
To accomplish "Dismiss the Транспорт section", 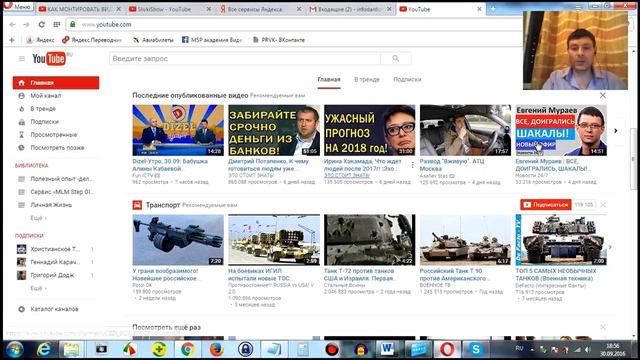I will tap(603, 204).
